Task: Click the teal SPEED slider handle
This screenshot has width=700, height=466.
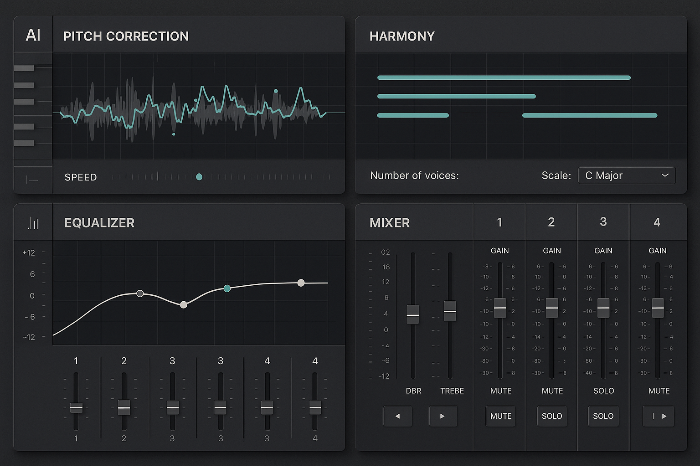Action: 199,177
